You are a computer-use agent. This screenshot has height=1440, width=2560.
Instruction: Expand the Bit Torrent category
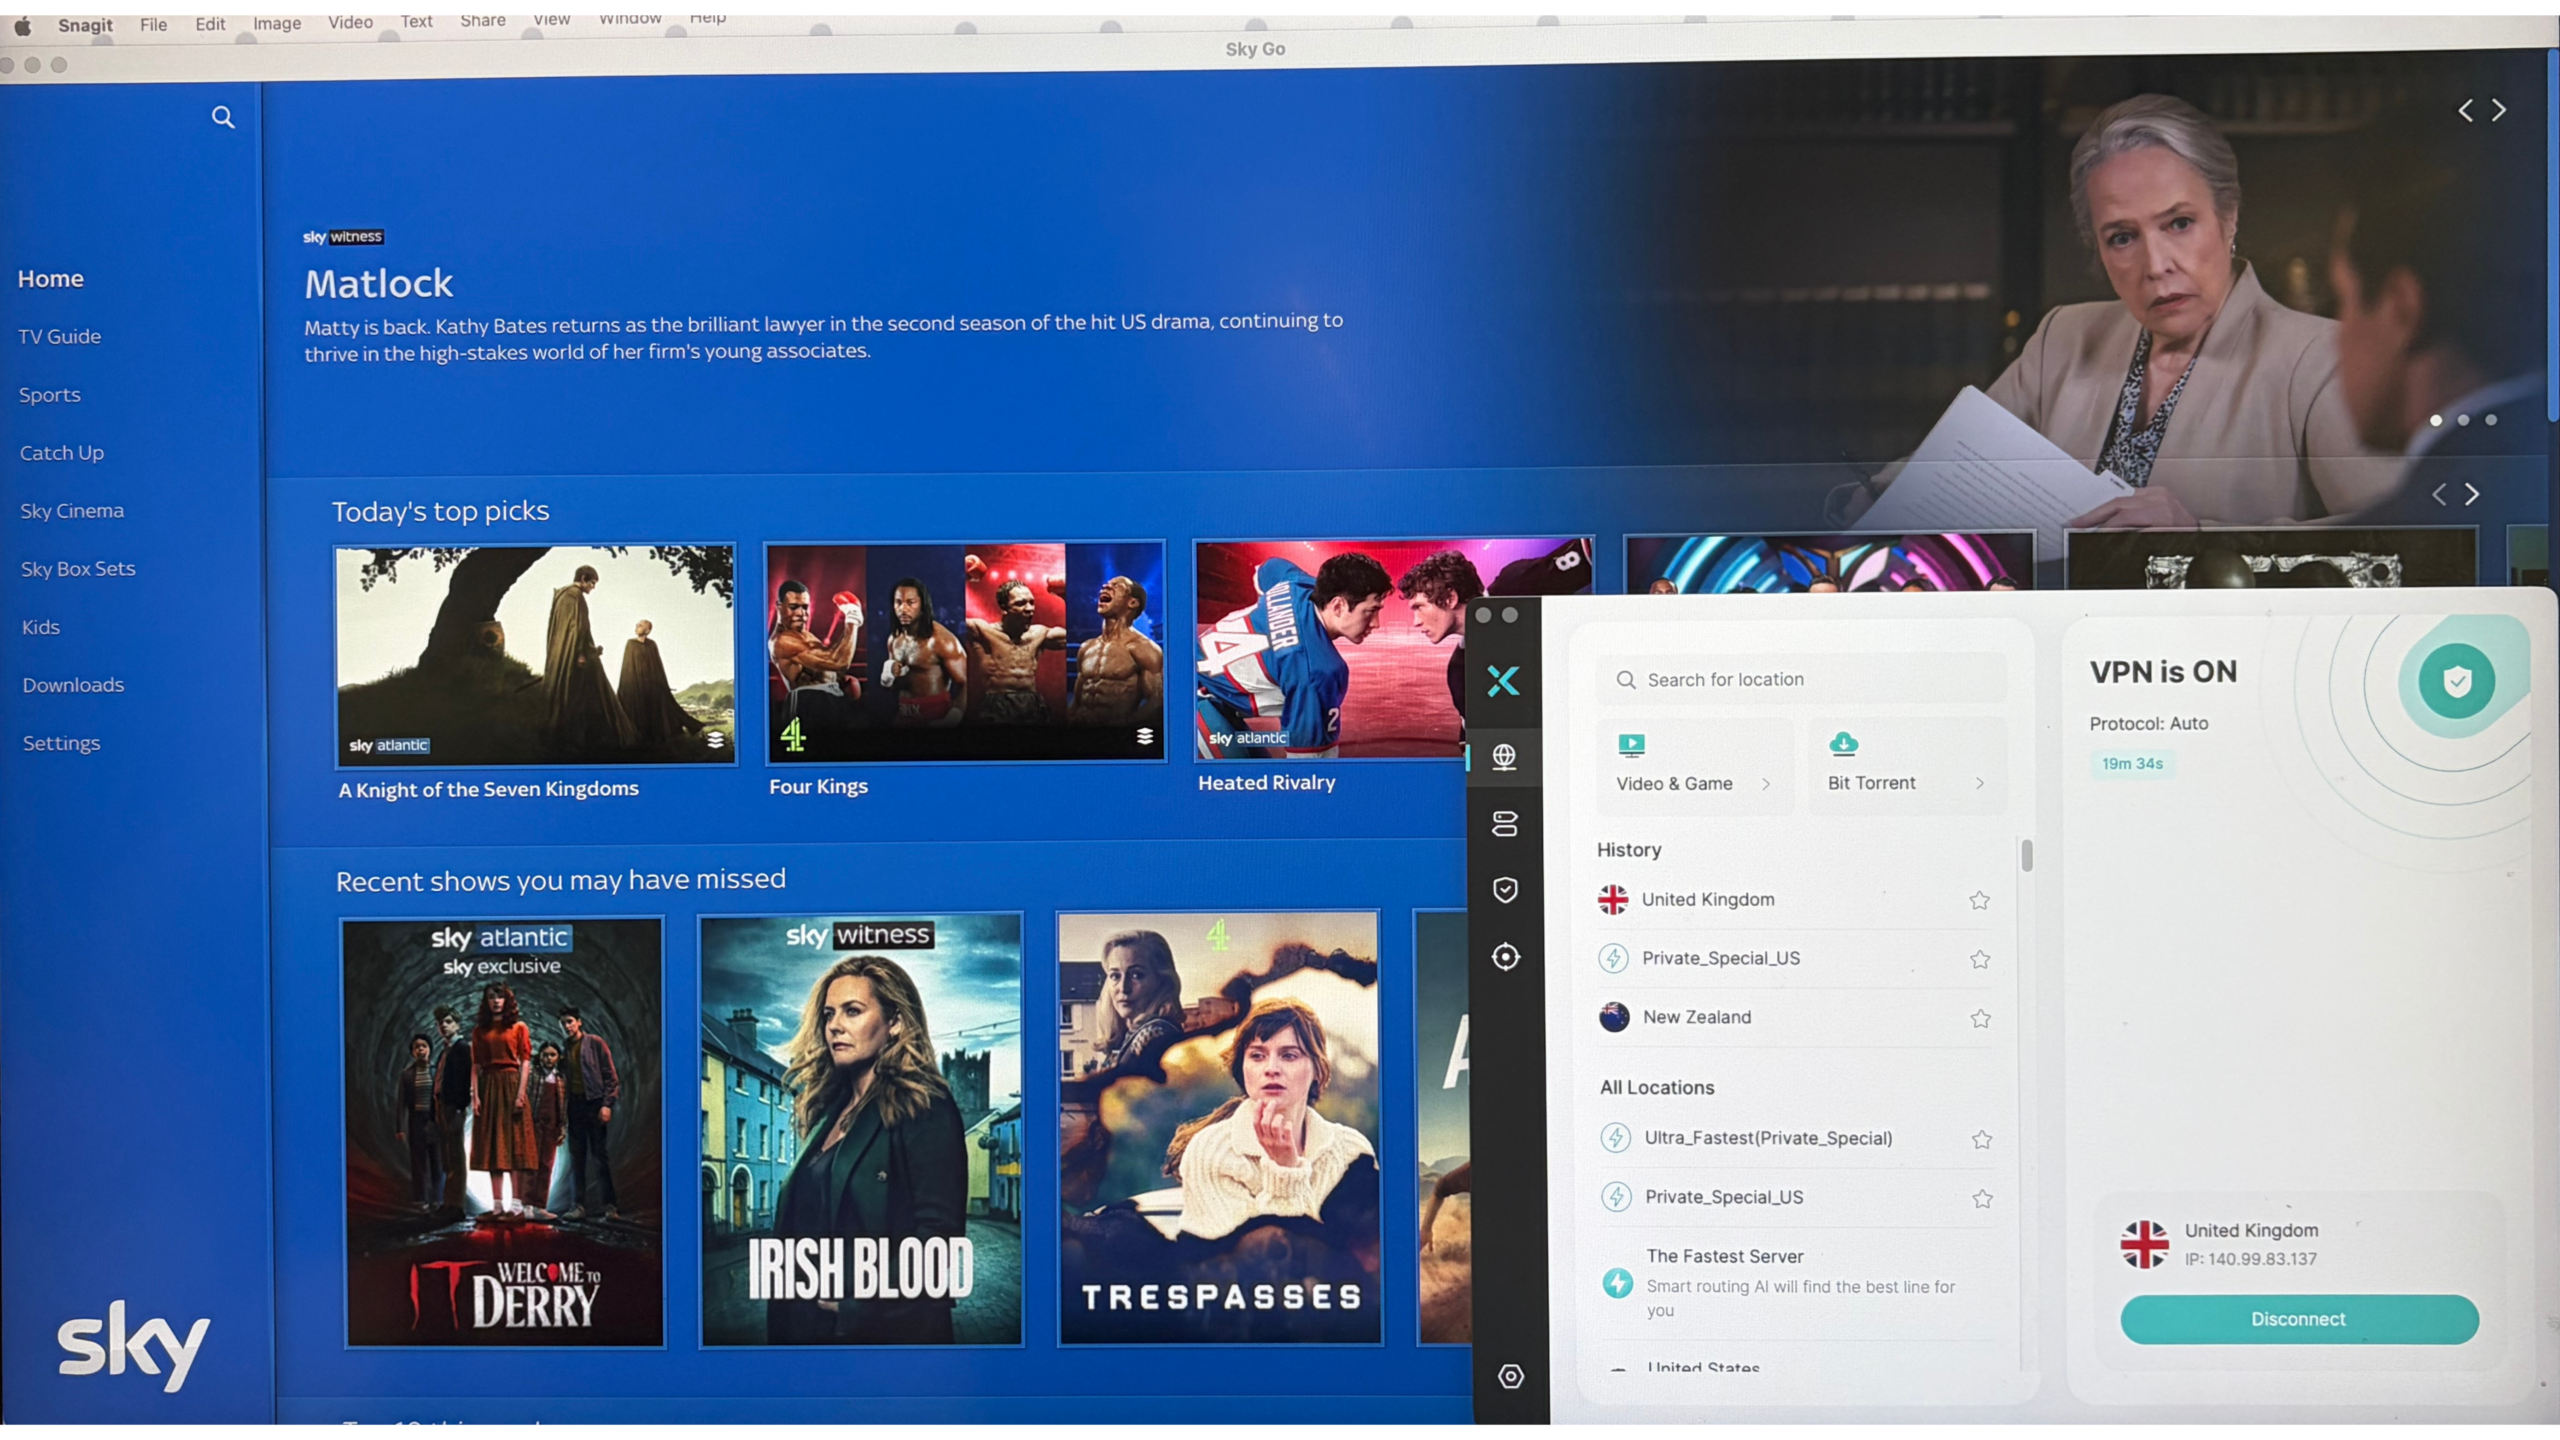click(1981, 784)
